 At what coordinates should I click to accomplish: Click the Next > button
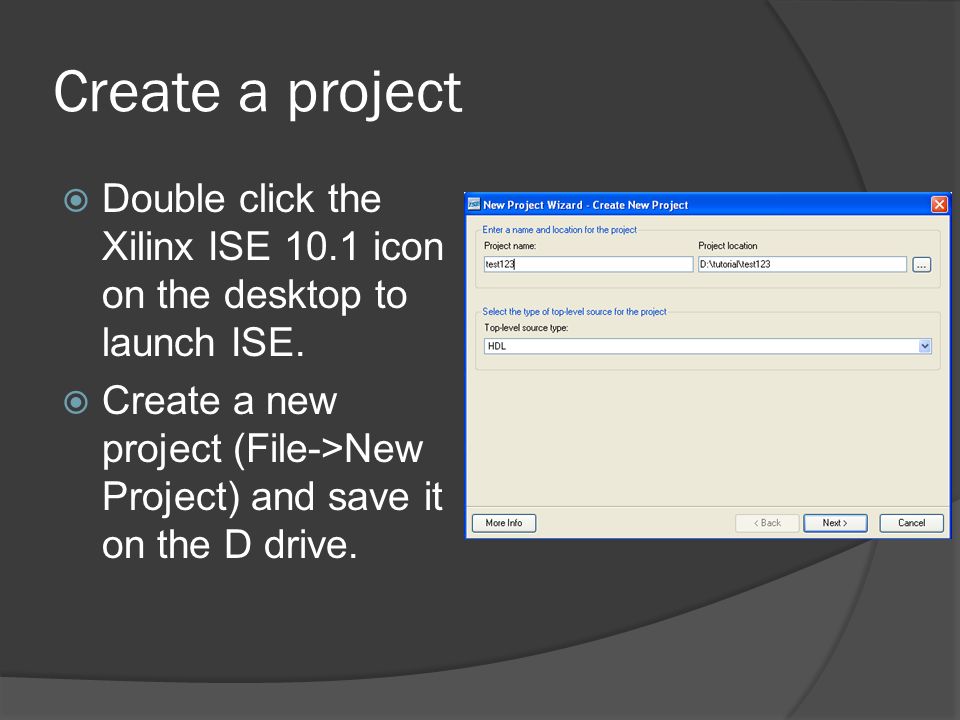coord(835,523)
